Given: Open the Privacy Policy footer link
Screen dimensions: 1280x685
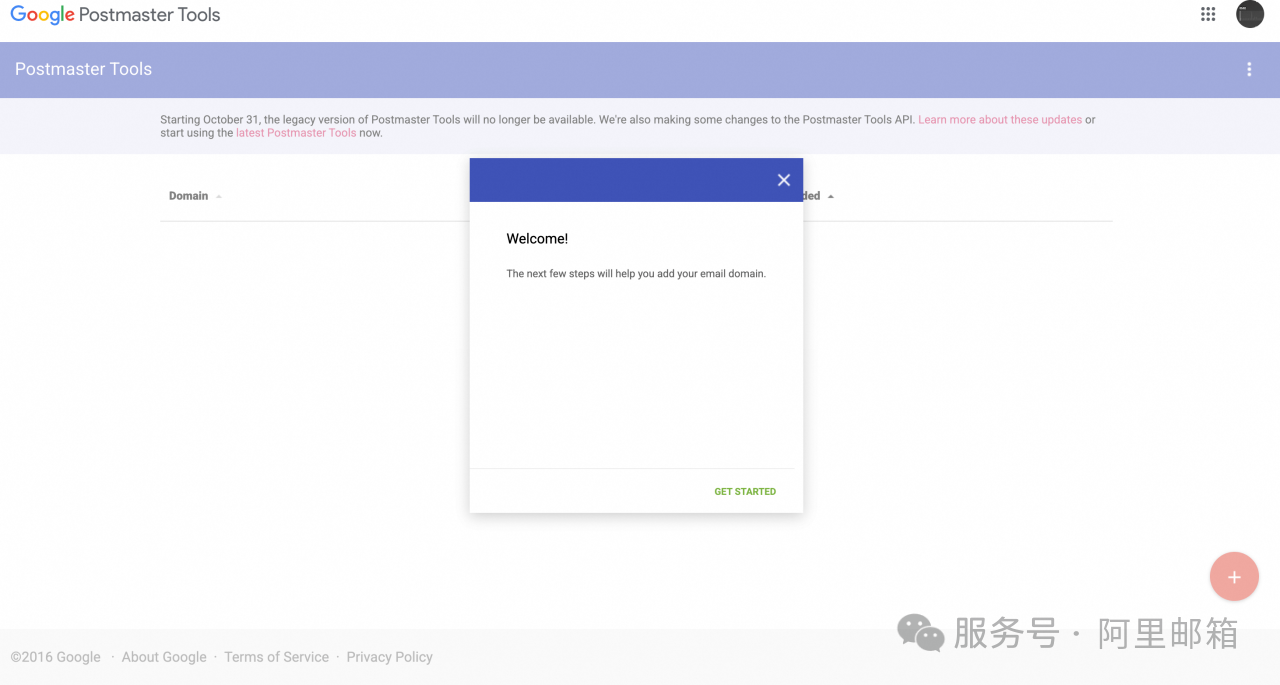Looking at the screenshot, I should tap(389, 657).
